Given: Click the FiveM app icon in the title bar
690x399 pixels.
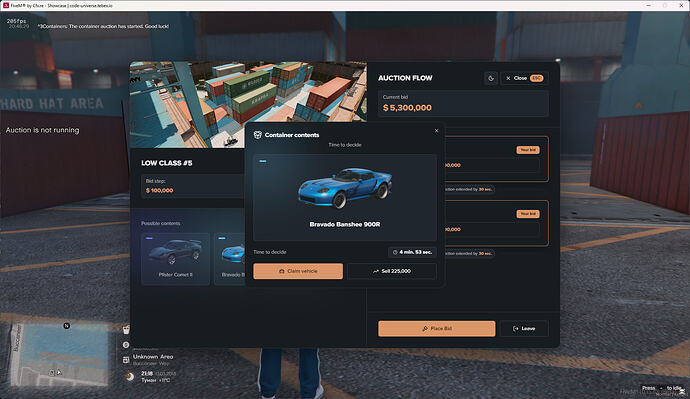Looking at the screenshot, I should click(x=6, y=5).
